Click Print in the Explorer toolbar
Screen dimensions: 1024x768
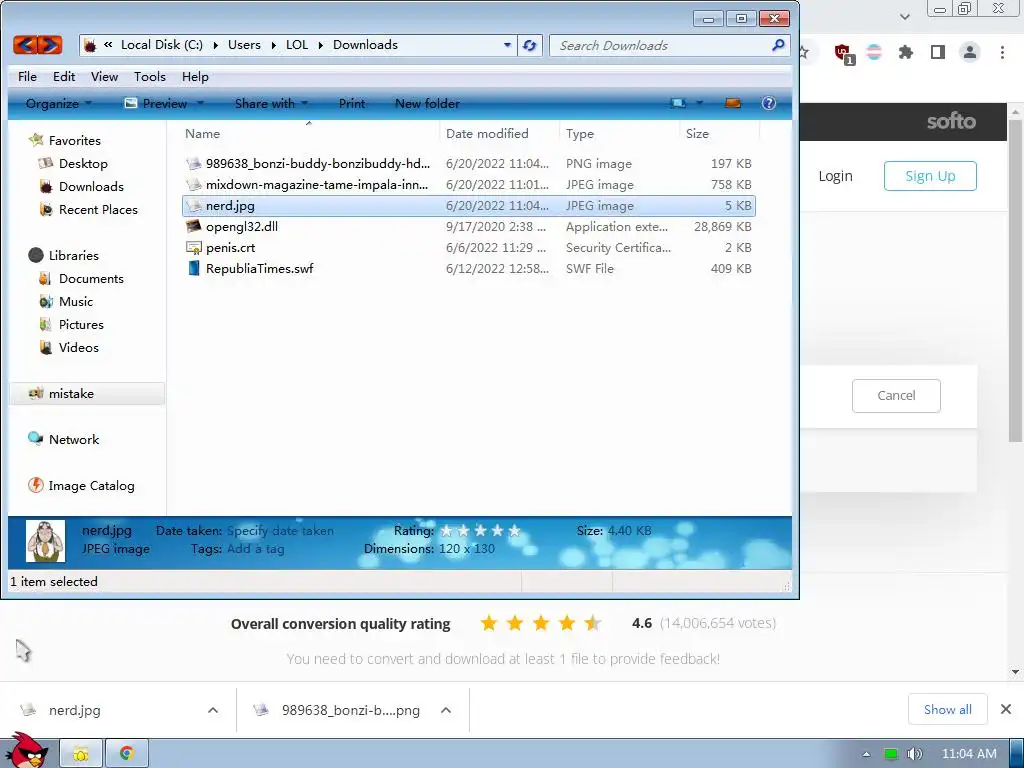pyautogui.click(x=352, y=103)
